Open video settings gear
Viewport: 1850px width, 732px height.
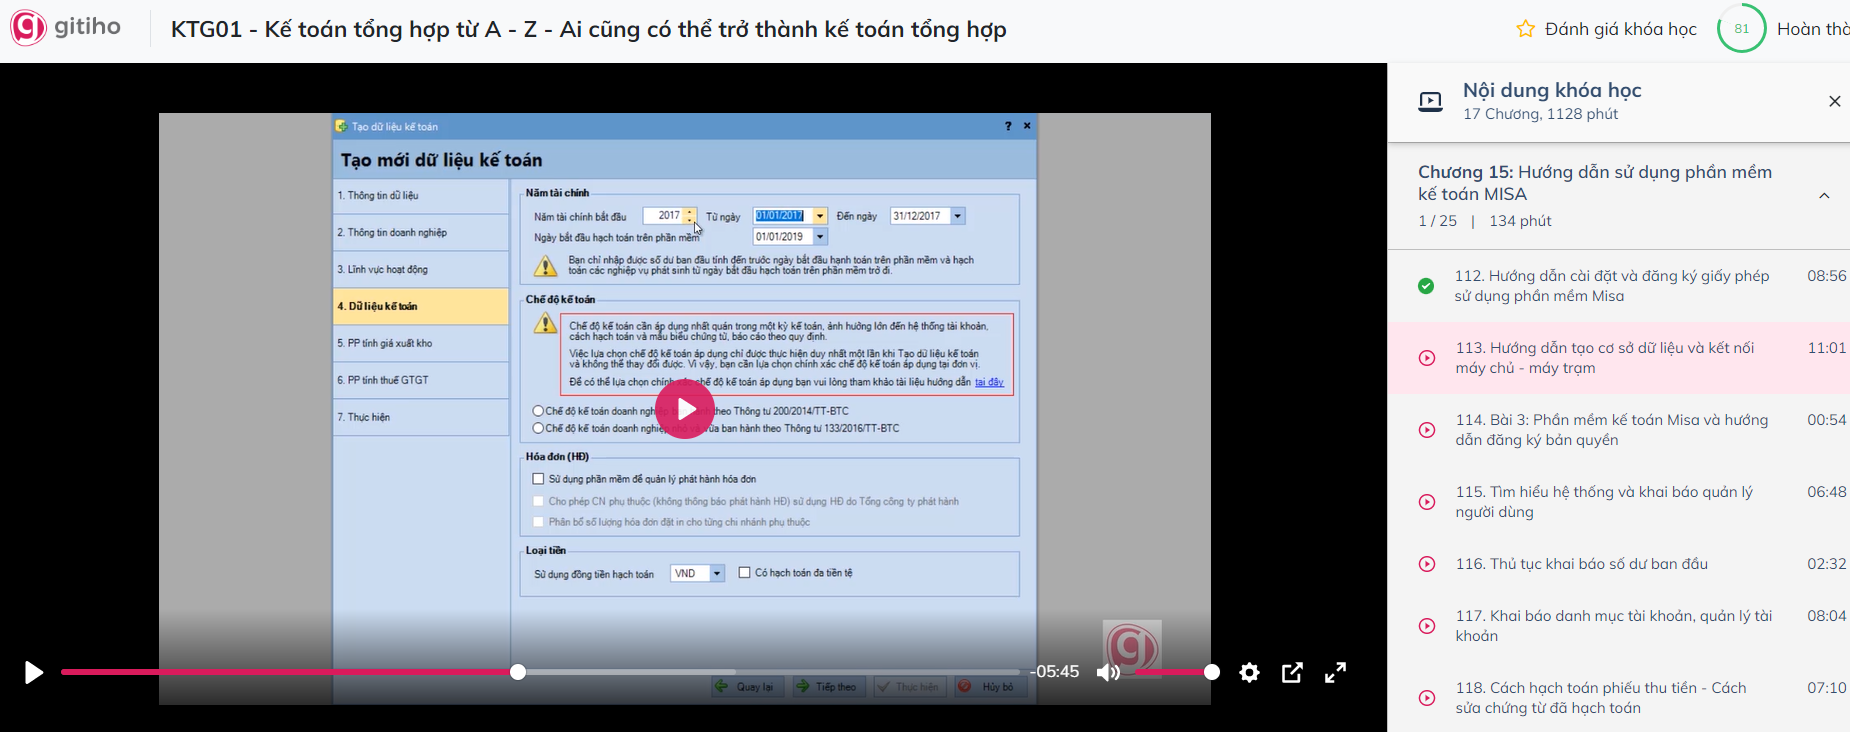pos(1249,673)
